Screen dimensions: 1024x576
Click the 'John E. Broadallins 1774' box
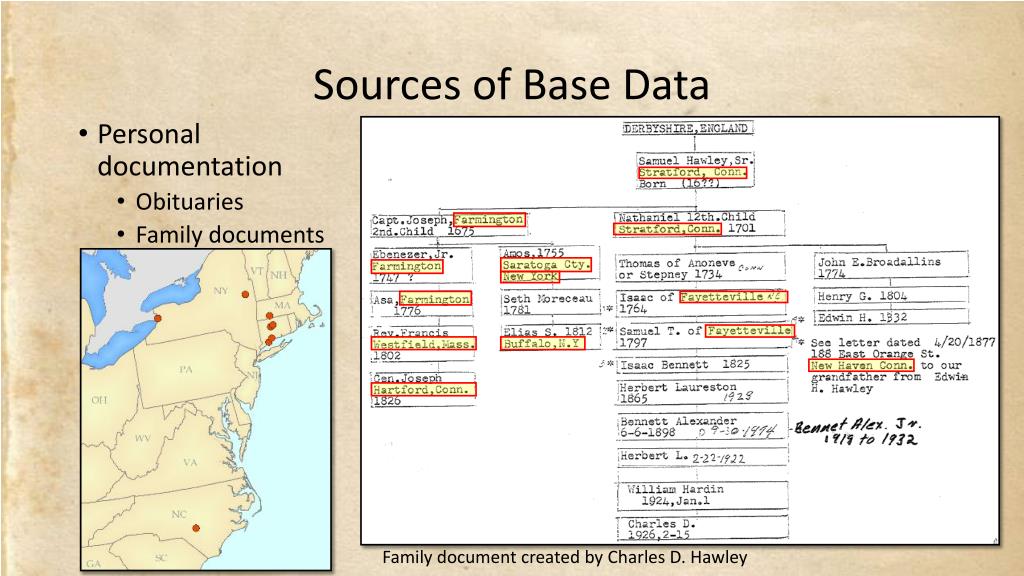[891, 266]
